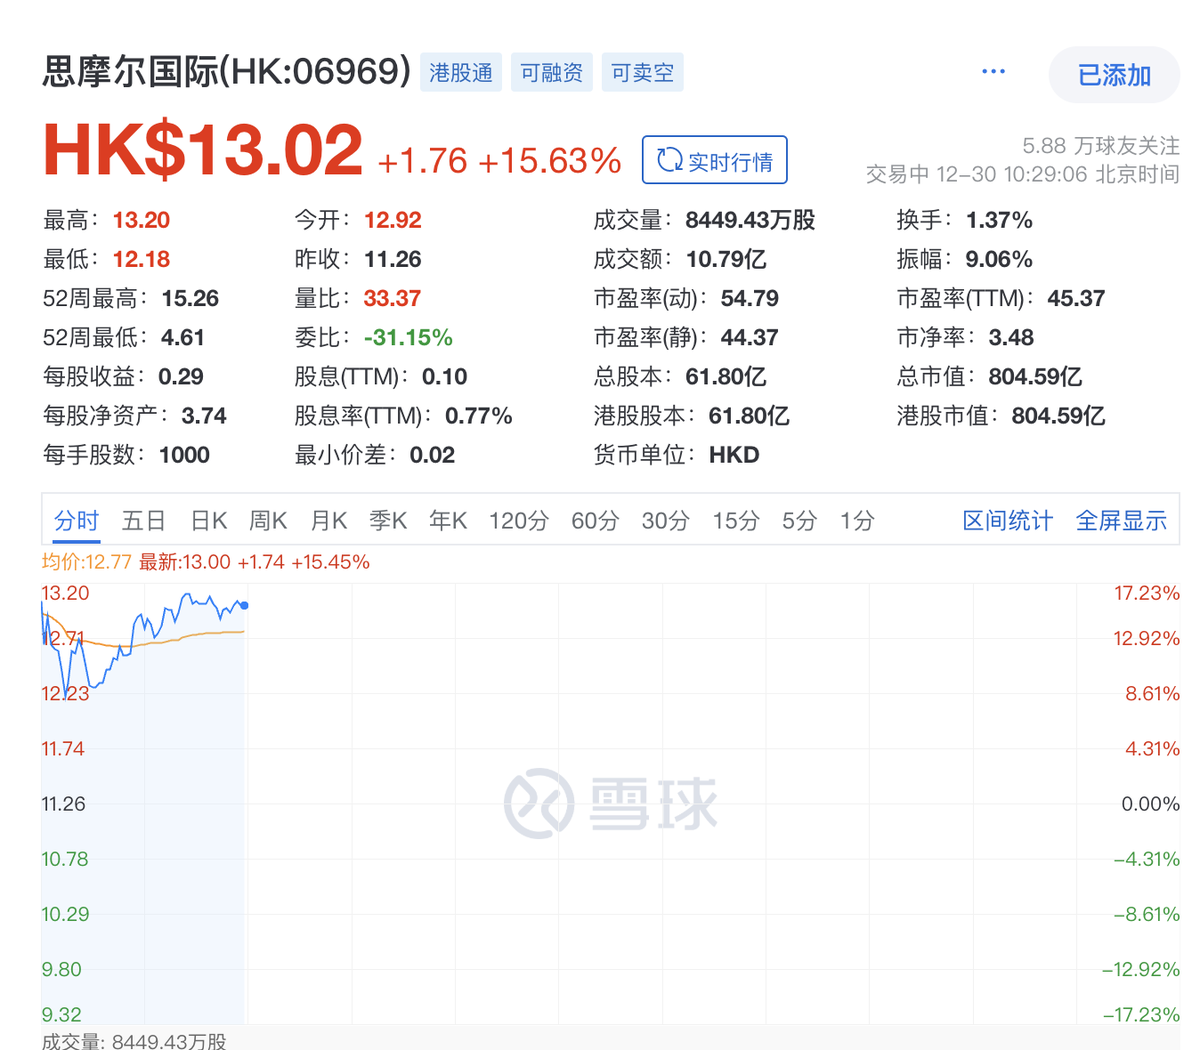This screenshot has height=1050, width=1200.
Task: Click the 52周最高 value 15.26
Action: pos(190,298)
